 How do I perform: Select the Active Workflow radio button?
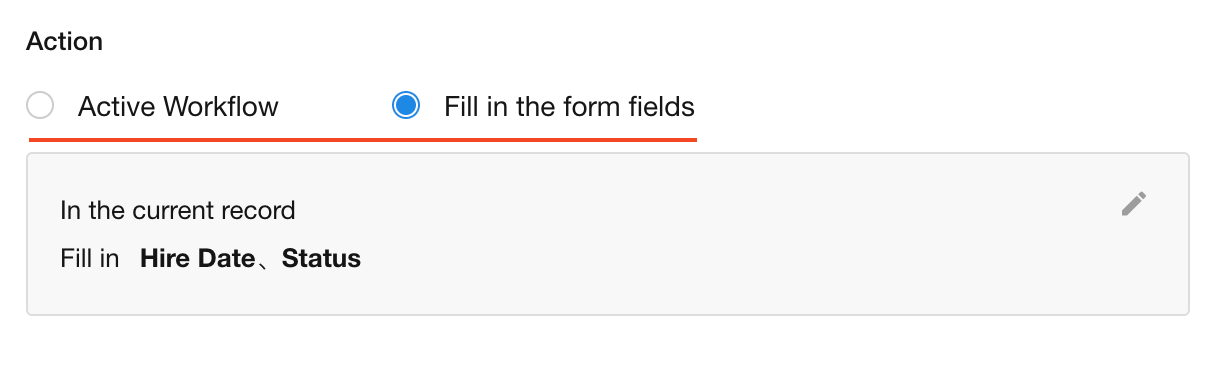click(40, 106)
